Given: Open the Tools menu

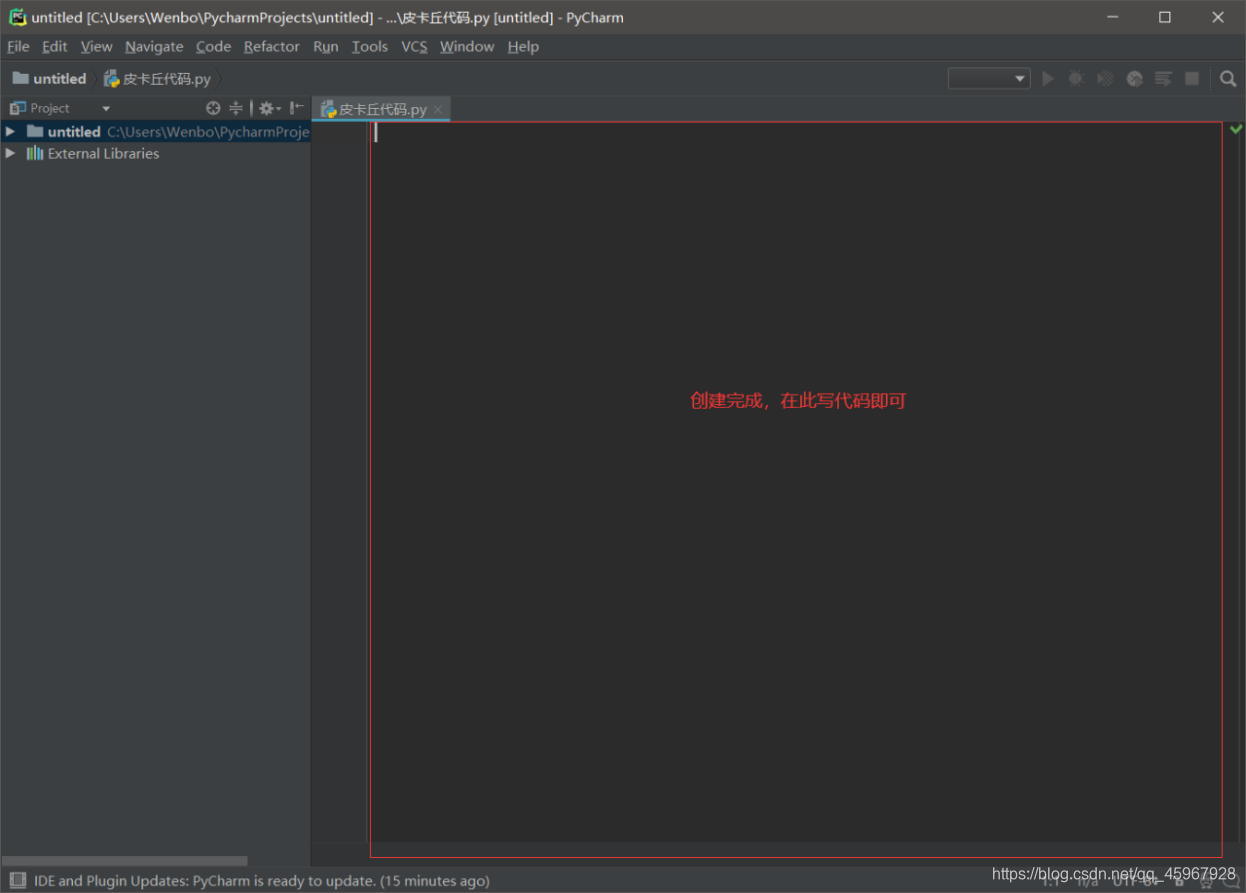Looking at the screenshot, I should [369, 46].
